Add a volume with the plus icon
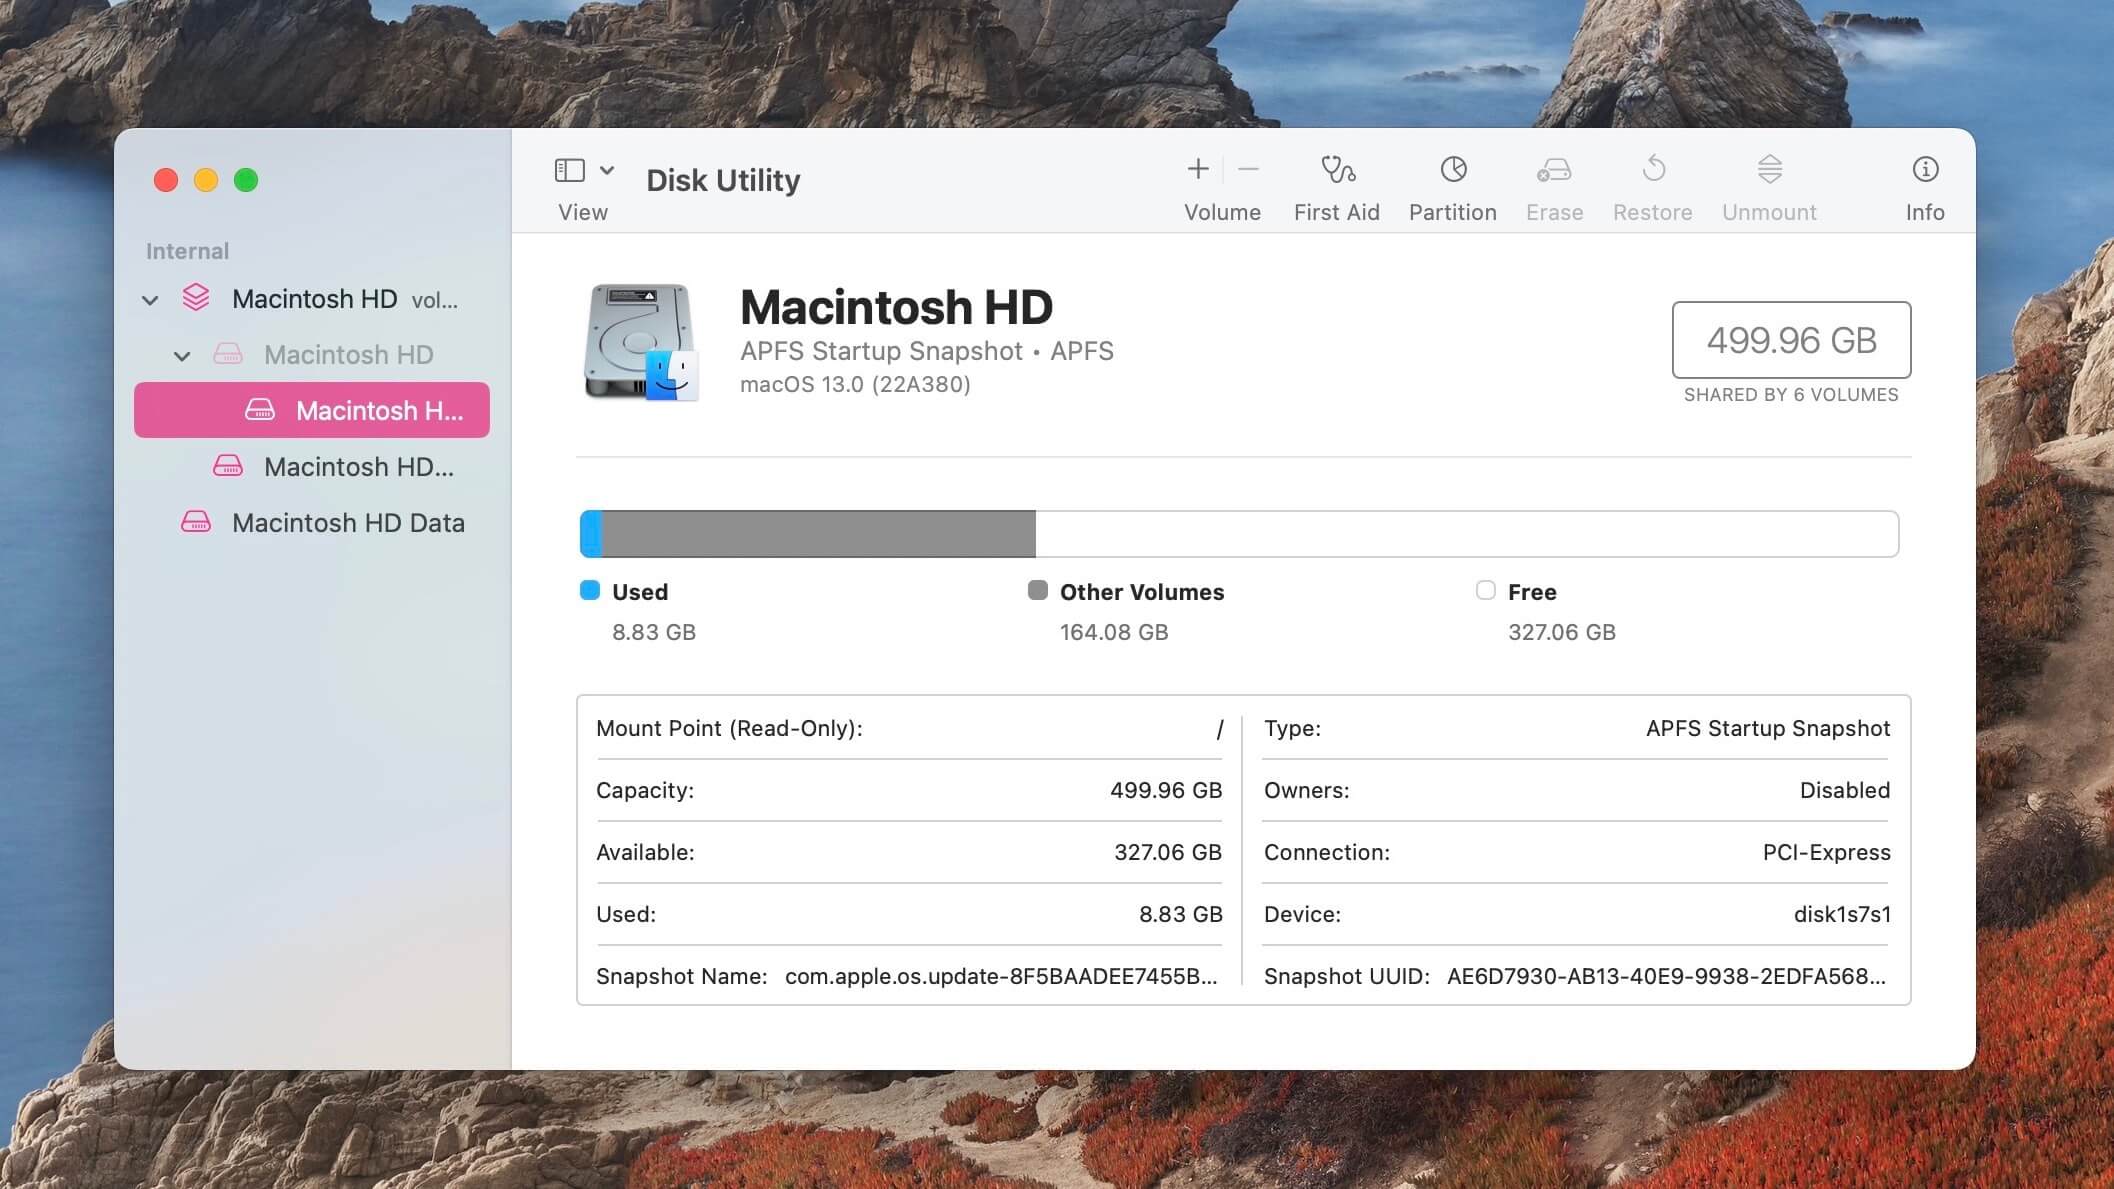Image resolution: width=2114 pixels, height=1189 pixels. click(1197, 169)
